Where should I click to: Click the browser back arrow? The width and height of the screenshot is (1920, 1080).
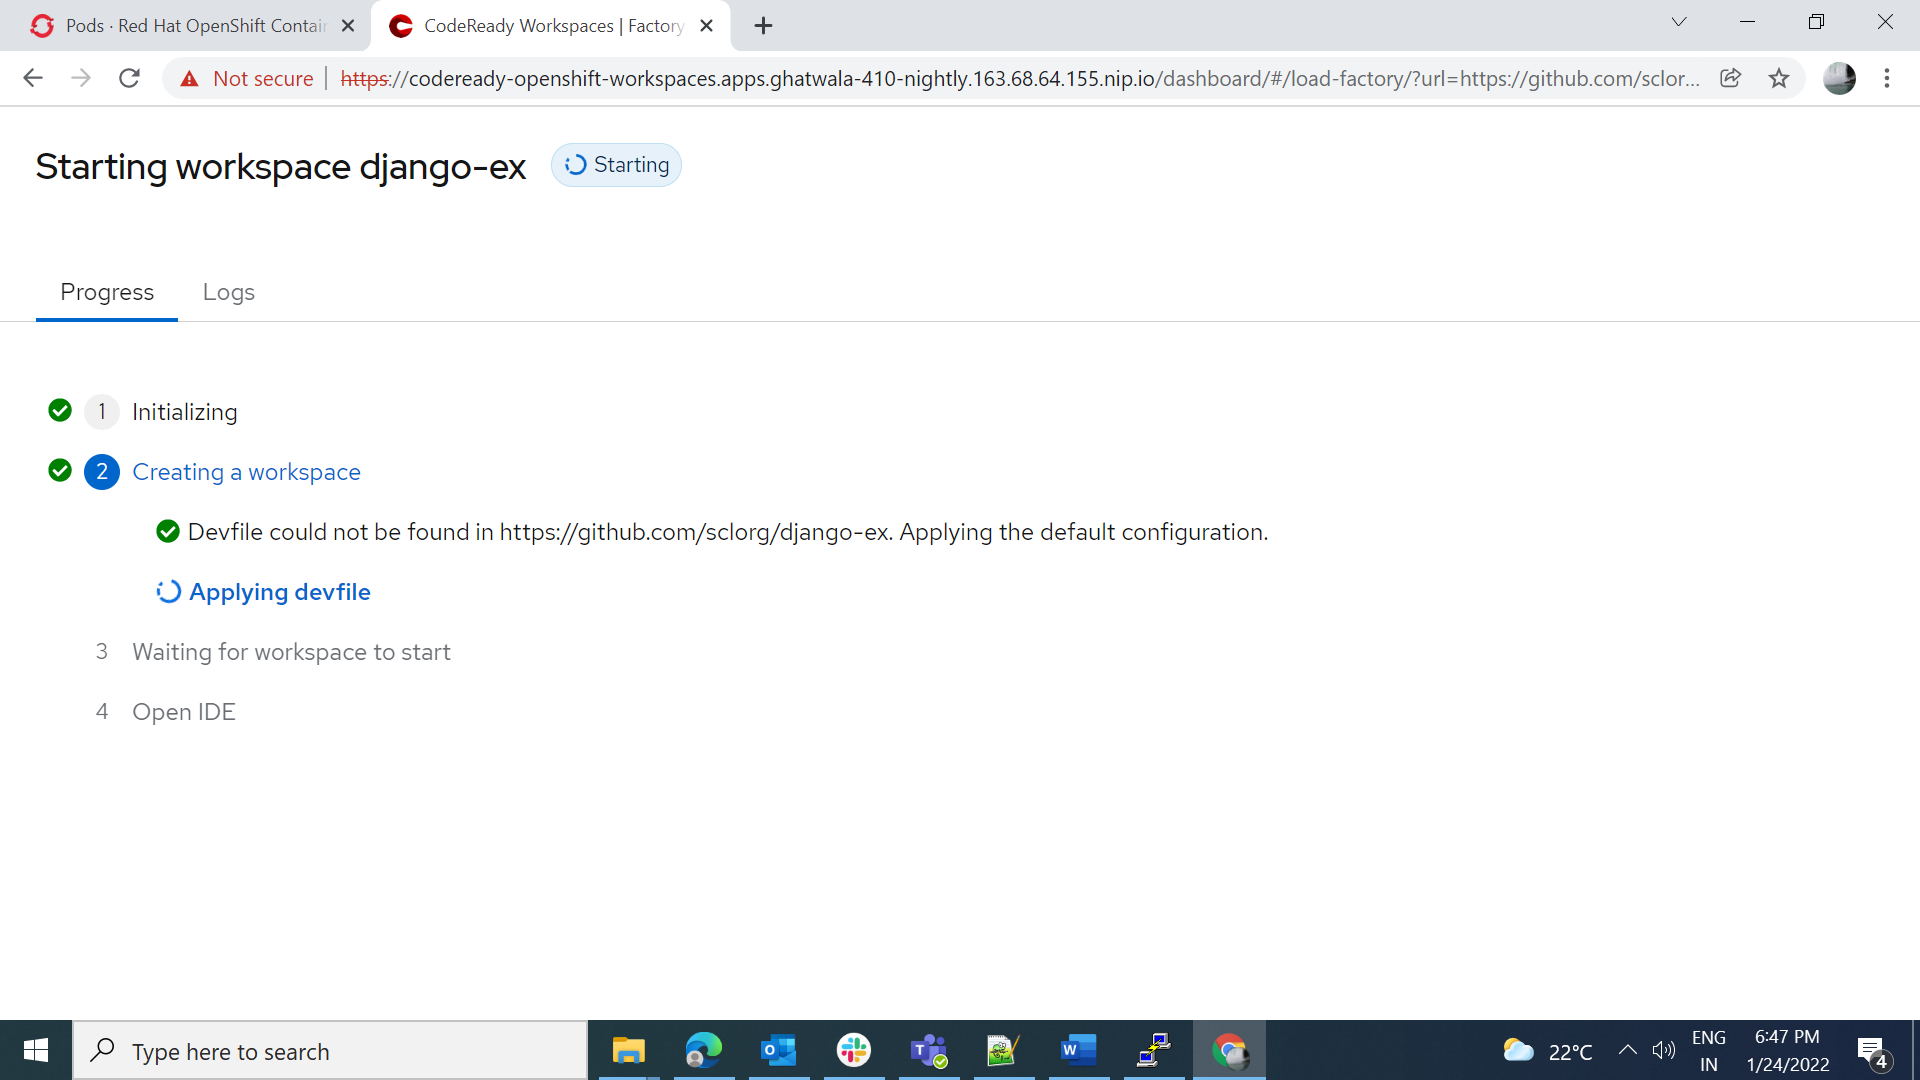pos(33,78)
